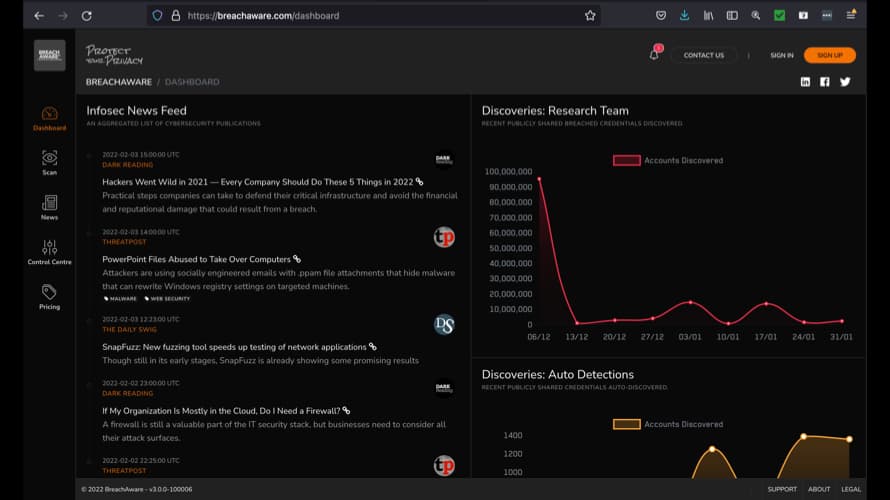Open the Twitter social icon
This screenshot has height=500, width=890.
coord(845,82)
